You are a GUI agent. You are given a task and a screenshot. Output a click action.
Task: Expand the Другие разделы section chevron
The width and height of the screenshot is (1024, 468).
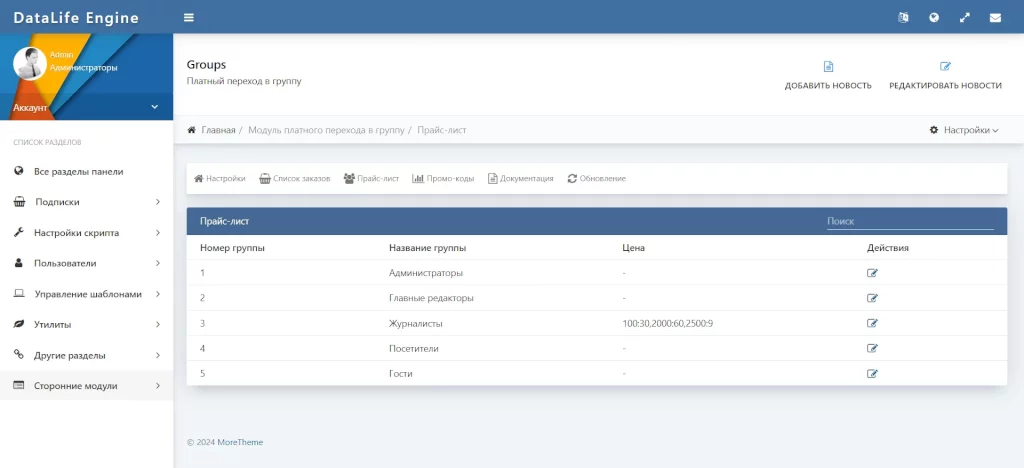[x=158, y=356]
